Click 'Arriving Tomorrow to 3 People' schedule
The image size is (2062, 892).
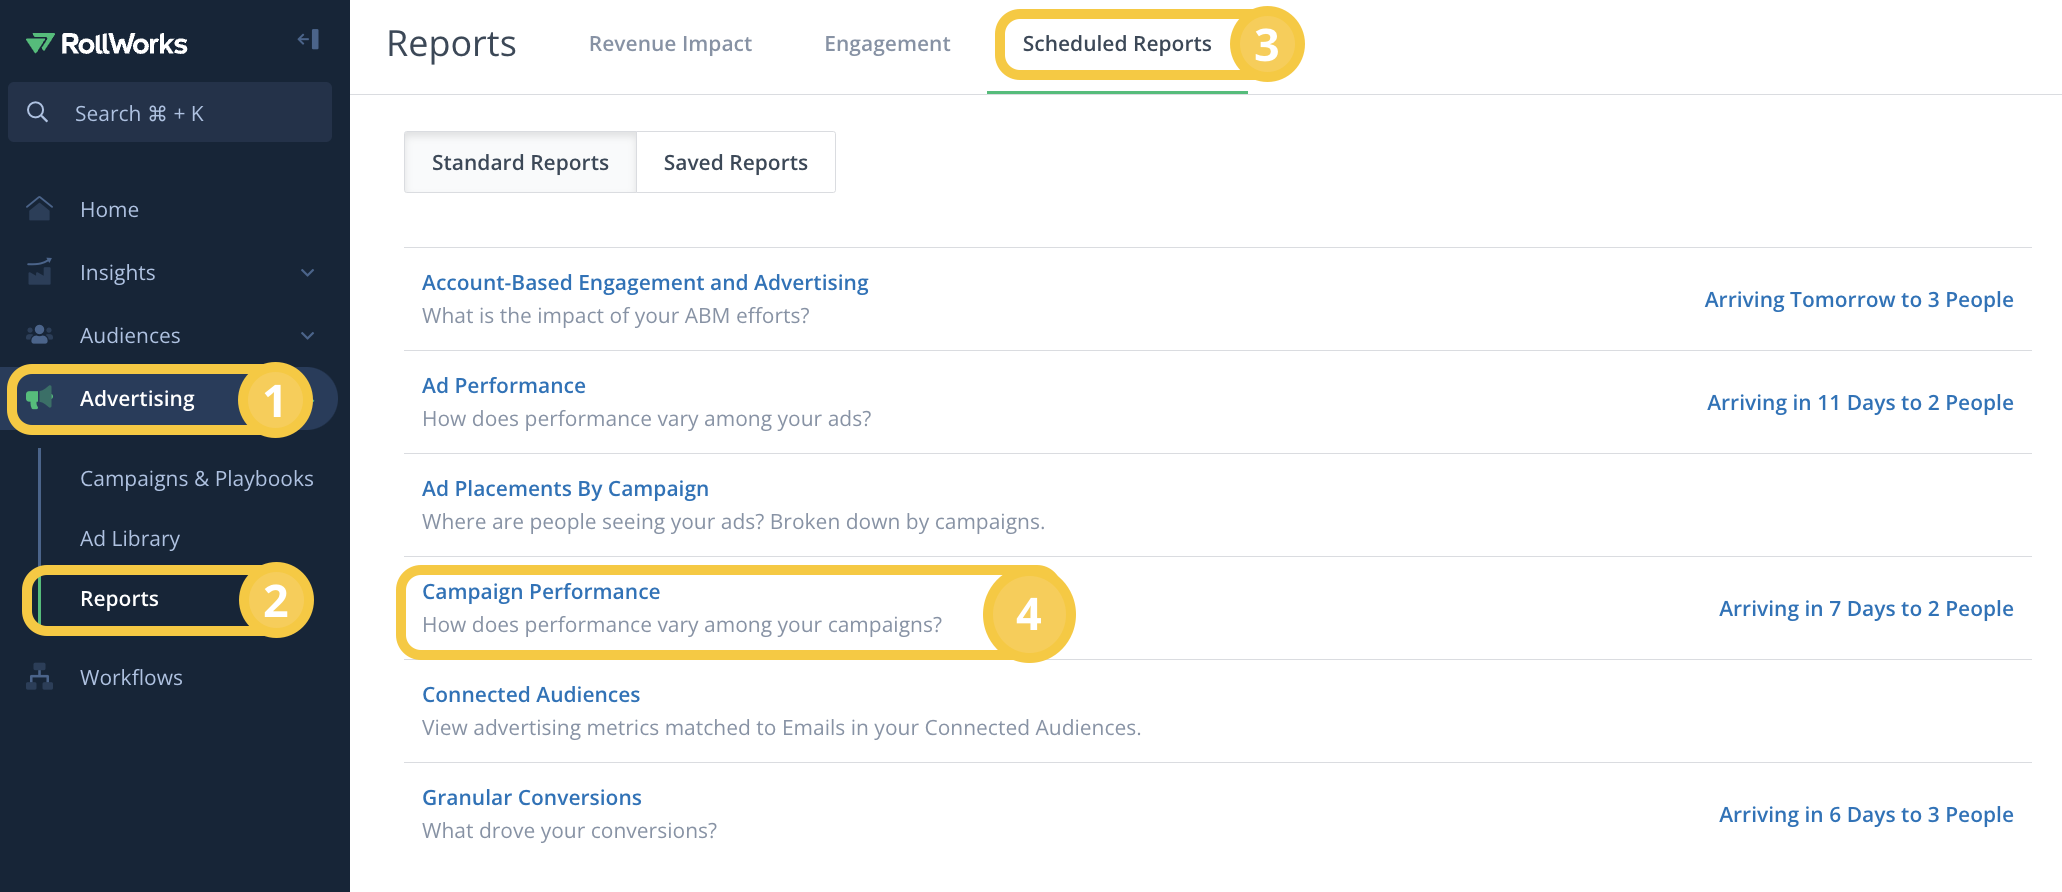[1859, 299]
